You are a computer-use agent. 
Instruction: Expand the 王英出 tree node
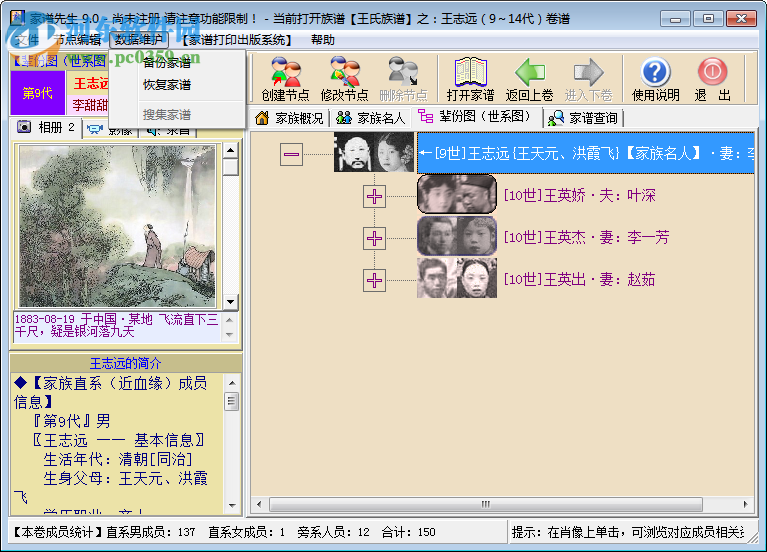374,280
